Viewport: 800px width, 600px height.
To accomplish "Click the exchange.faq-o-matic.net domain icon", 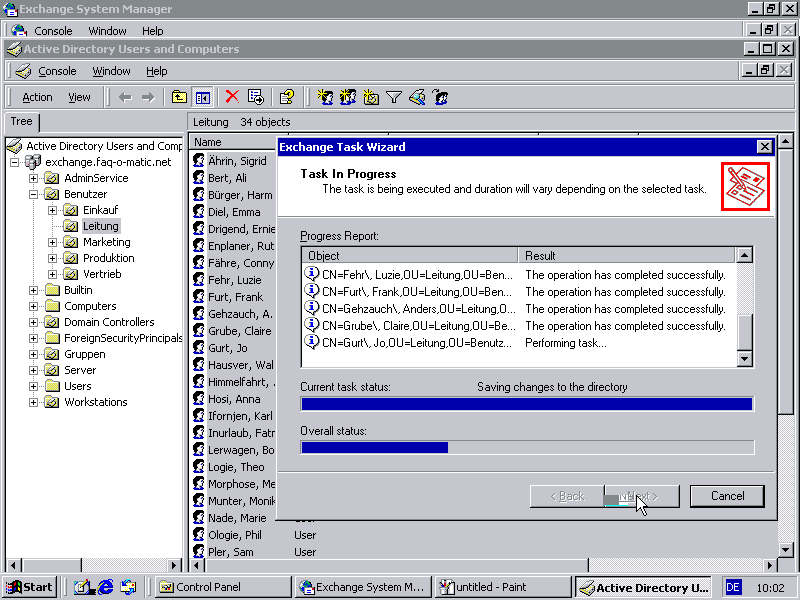I will click(33, 162).
